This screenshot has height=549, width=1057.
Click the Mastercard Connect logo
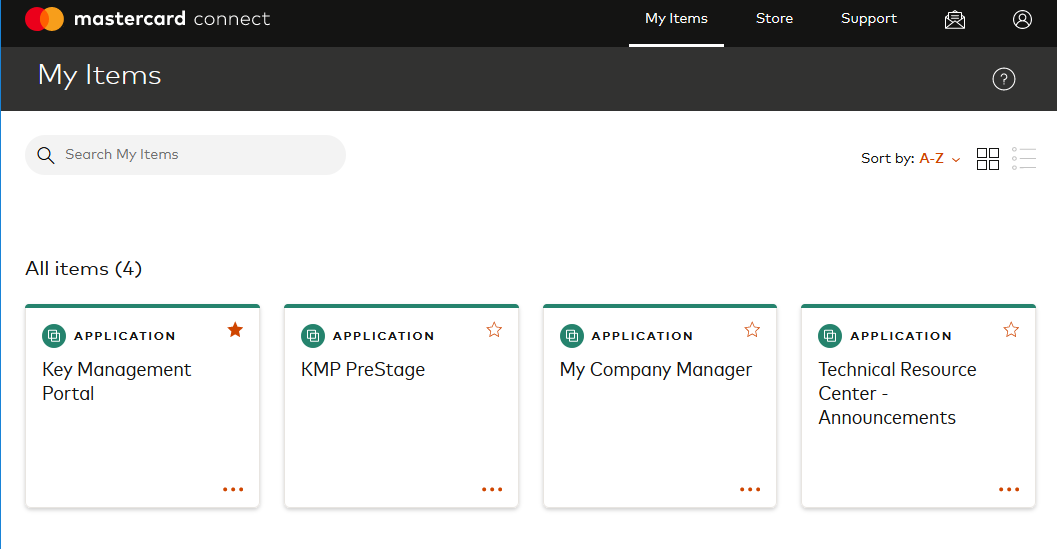[147, 19]
